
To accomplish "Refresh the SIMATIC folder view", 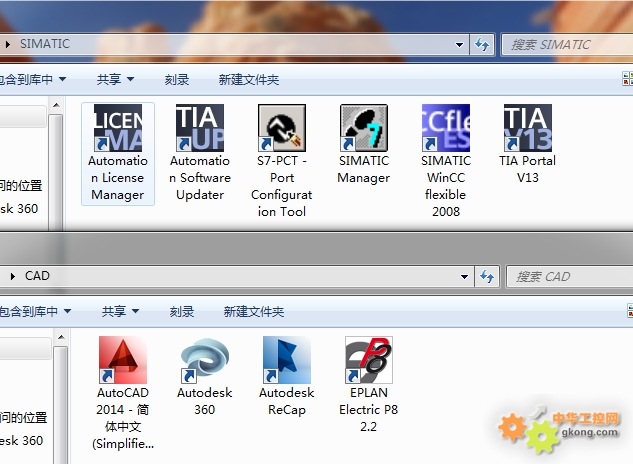I will (482, 44).
